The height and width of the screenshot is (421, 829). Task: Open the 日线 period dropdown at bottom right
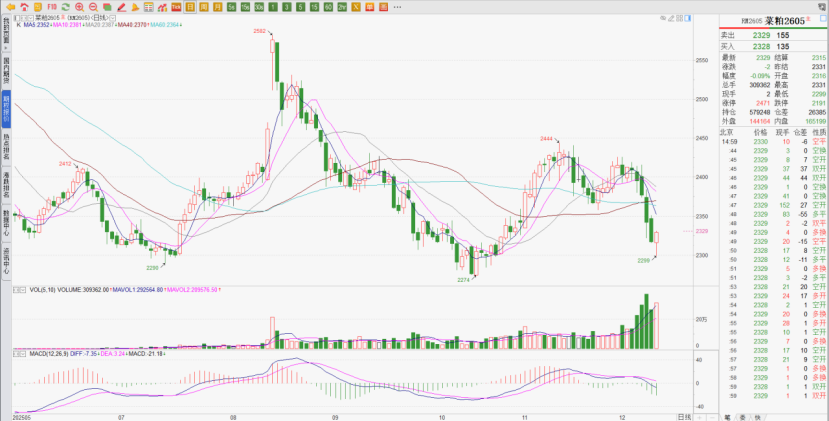(684, 414)
